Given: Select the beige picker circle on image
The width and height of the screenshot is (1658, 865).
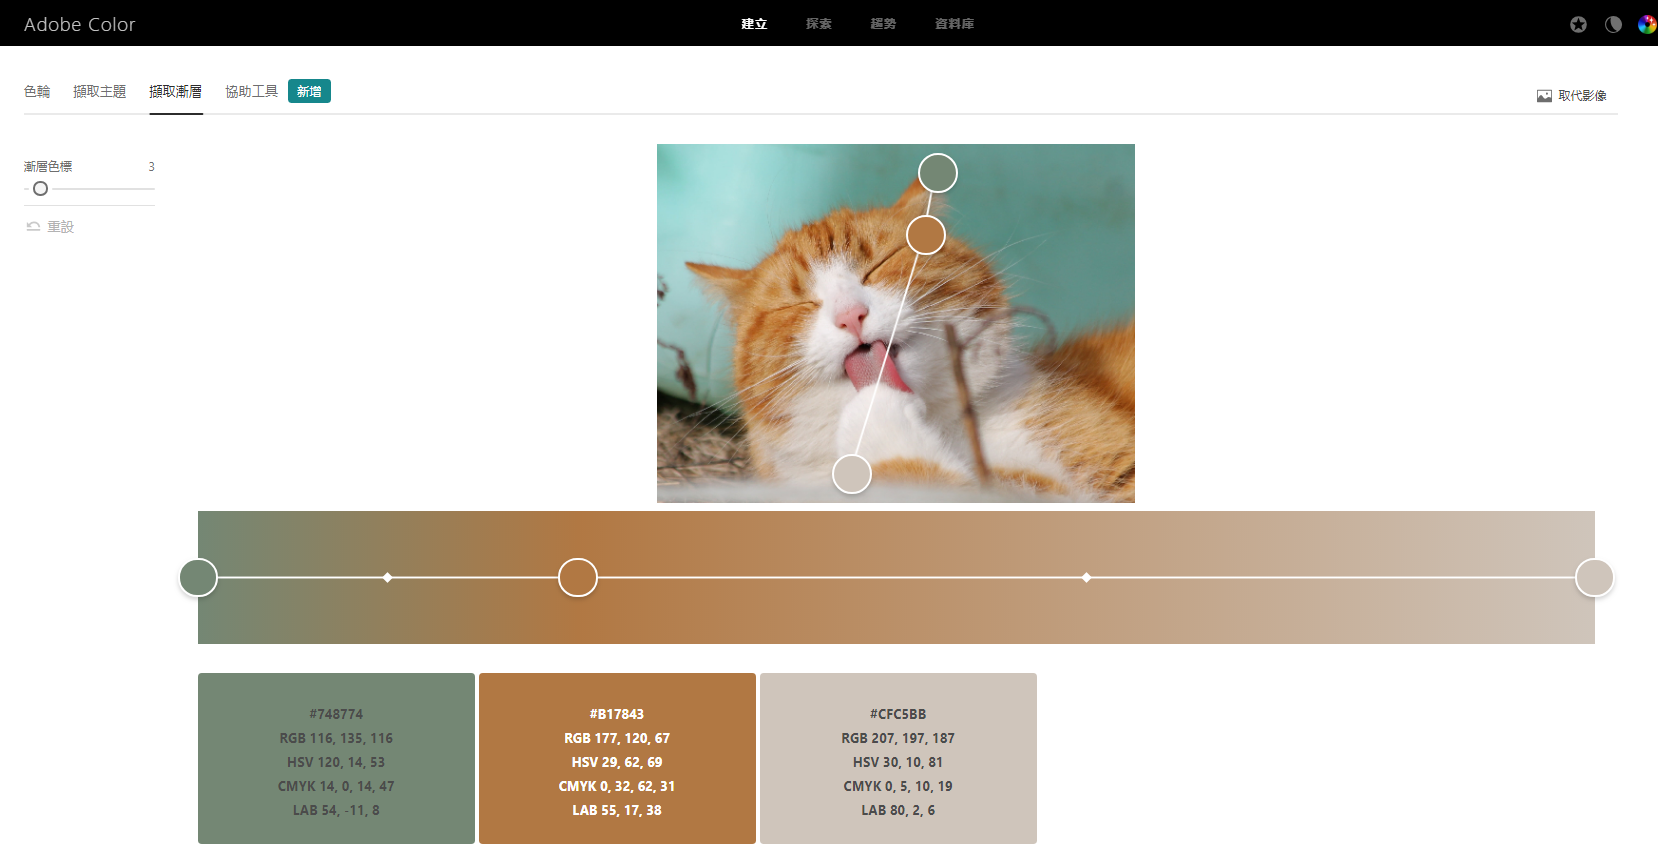Looking at the screenshot, I should [x=852, y=474].
